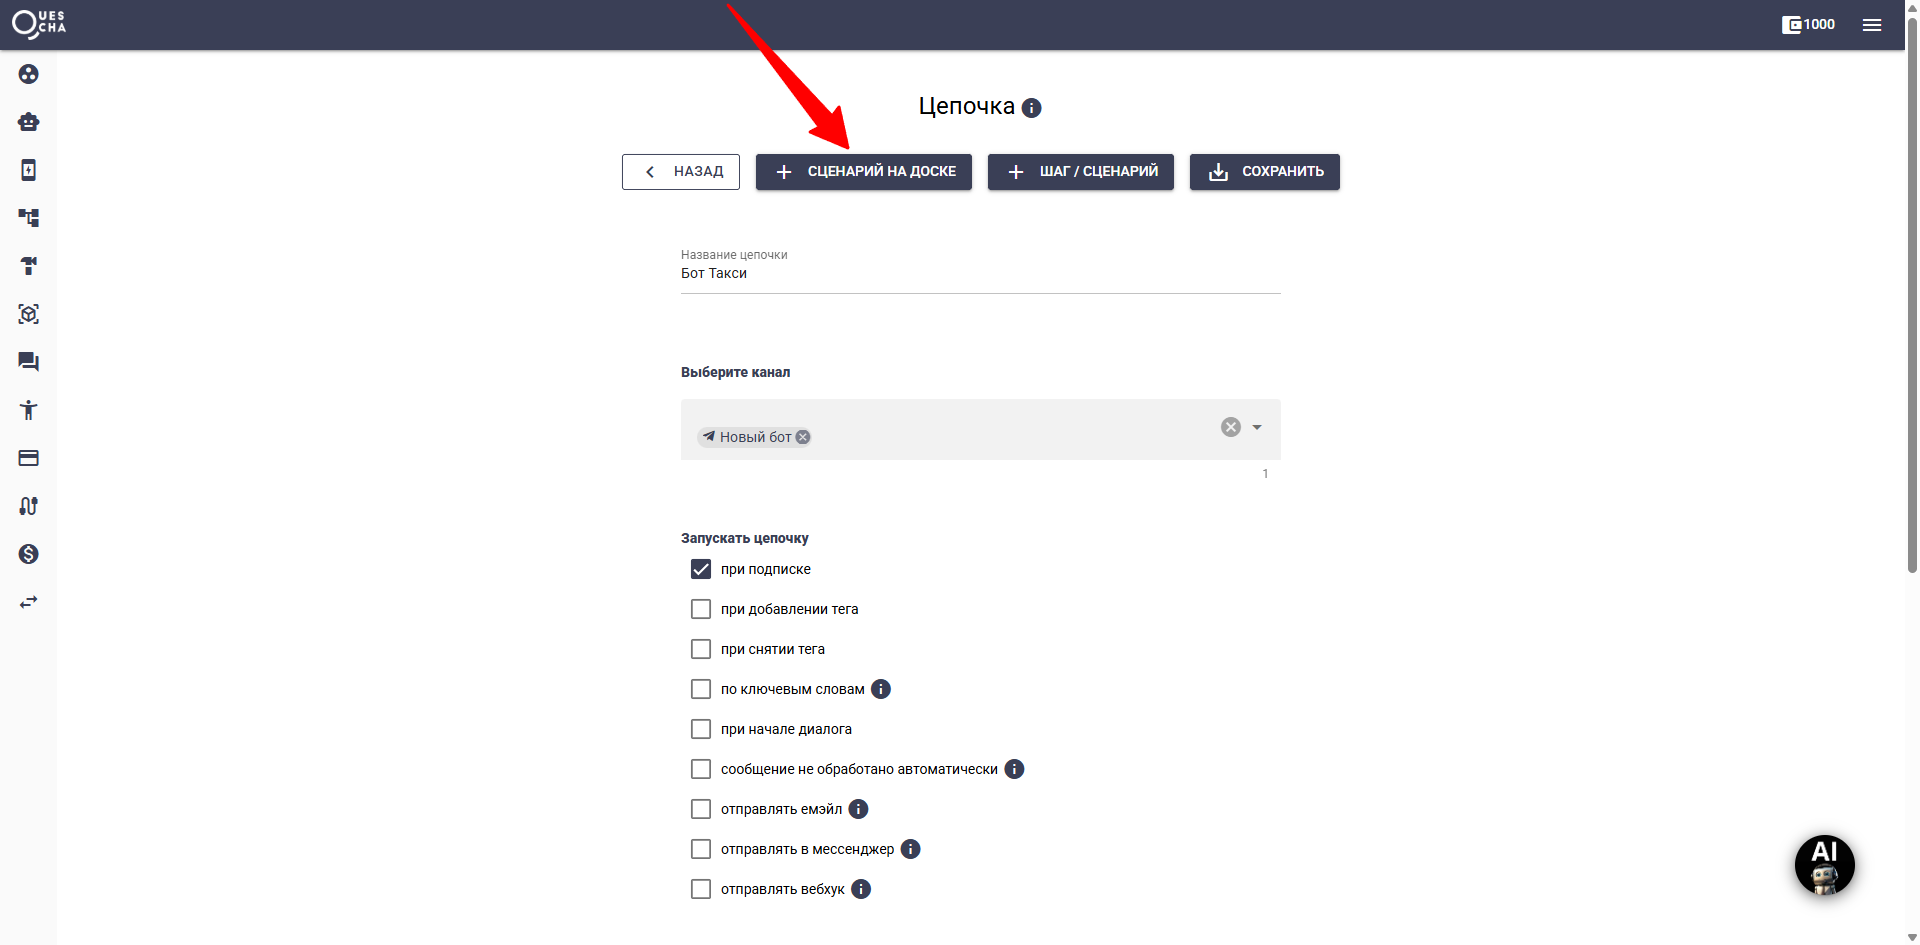The height and width of the screenshot is (945, 1920).
Task: Expand the channel selection dropdown arrow
Action: [1257, 427]
